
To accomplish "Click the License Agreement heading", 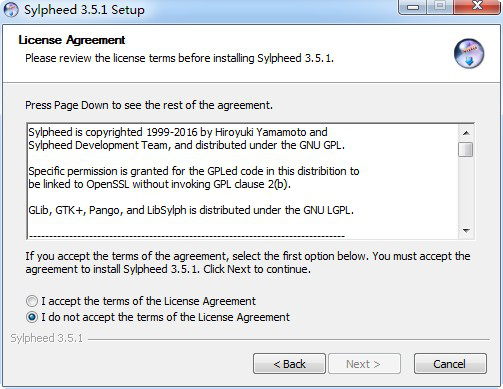I will point(72,40).
